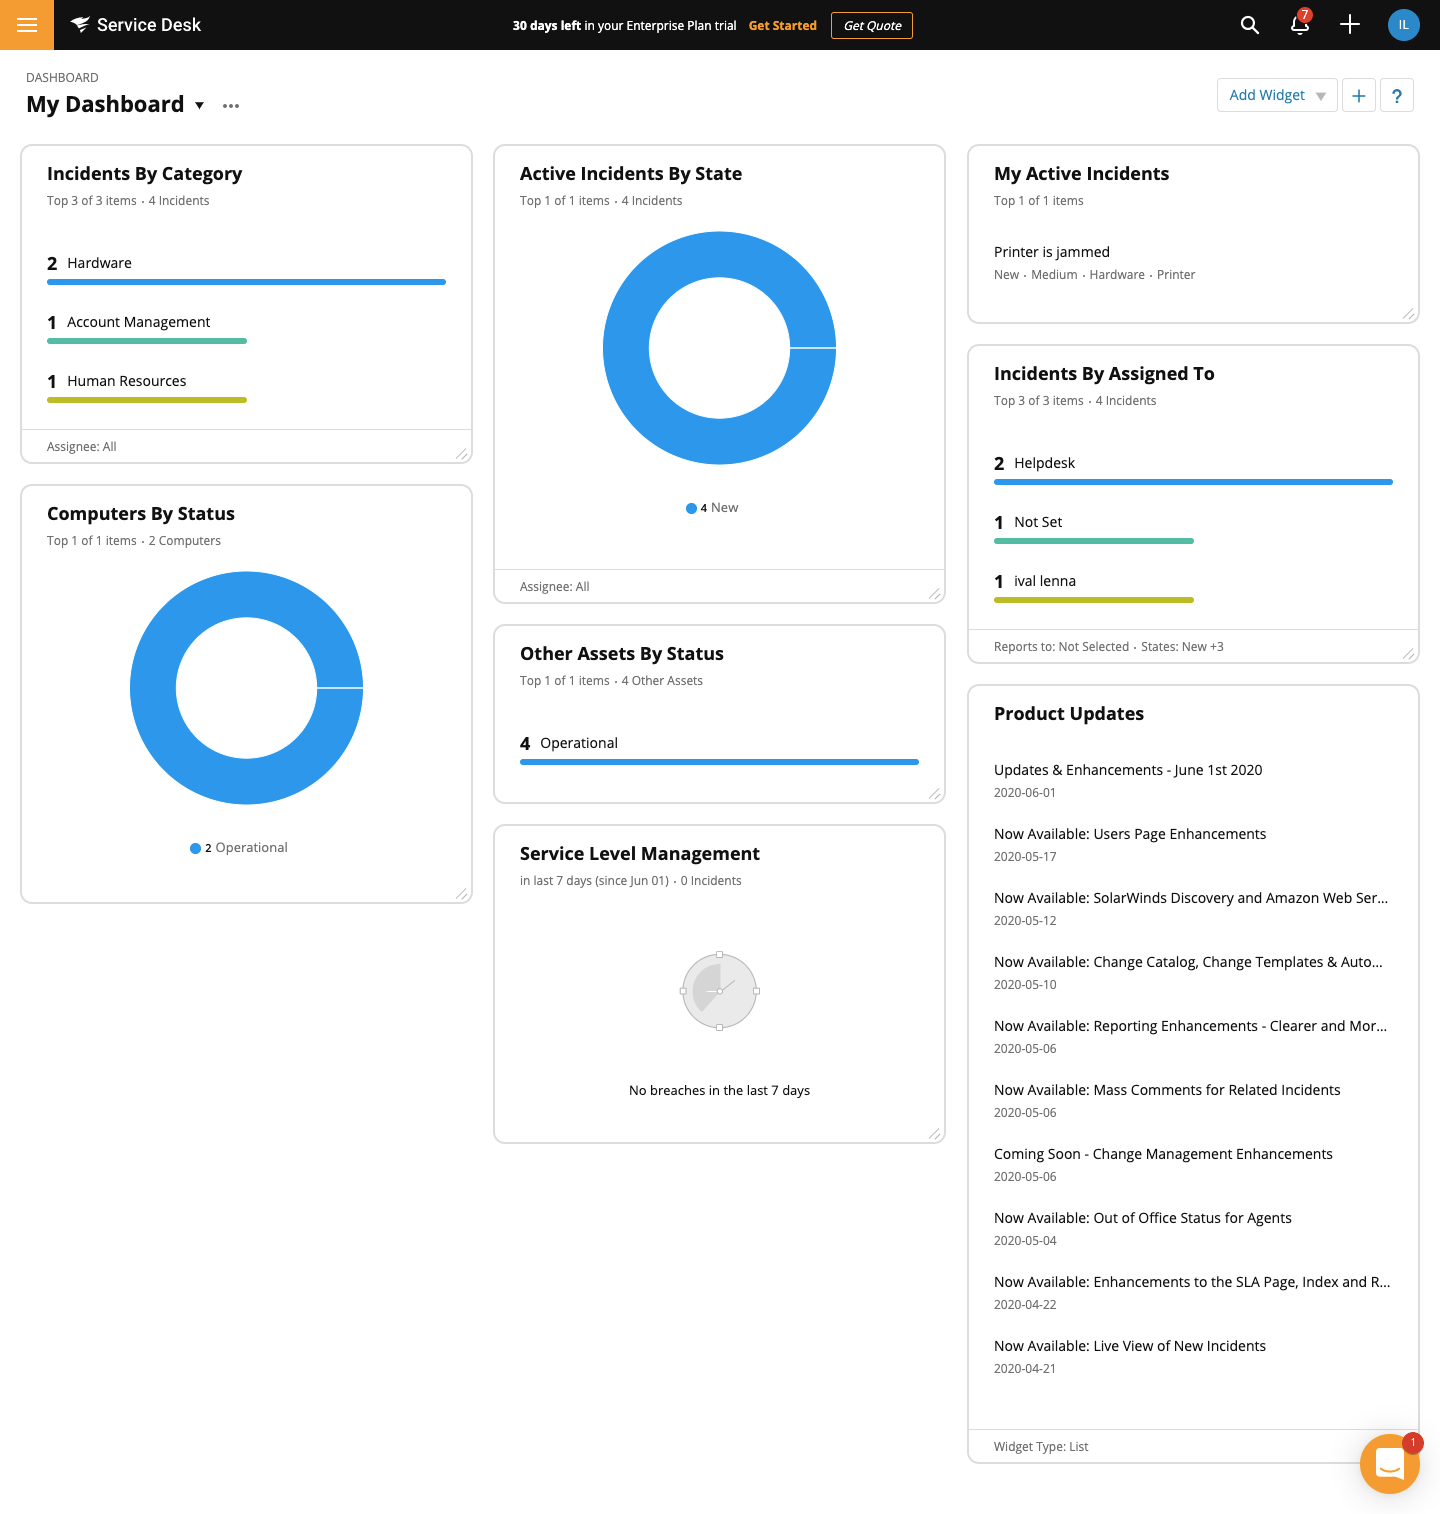Click 'Human Resources' category label

(127, 381)
